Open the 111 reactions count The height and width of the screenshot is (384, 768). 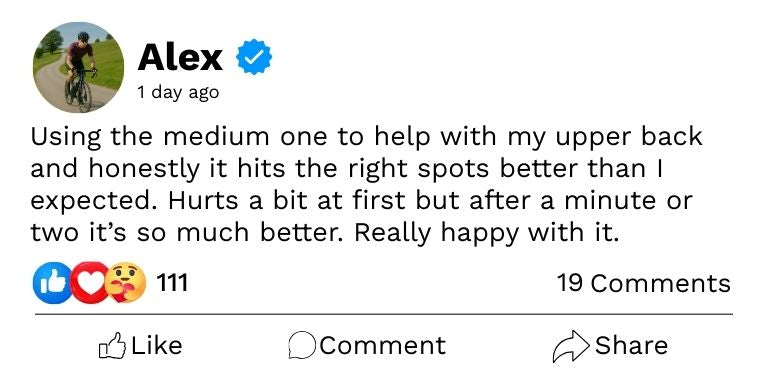(x=172, y=283)
